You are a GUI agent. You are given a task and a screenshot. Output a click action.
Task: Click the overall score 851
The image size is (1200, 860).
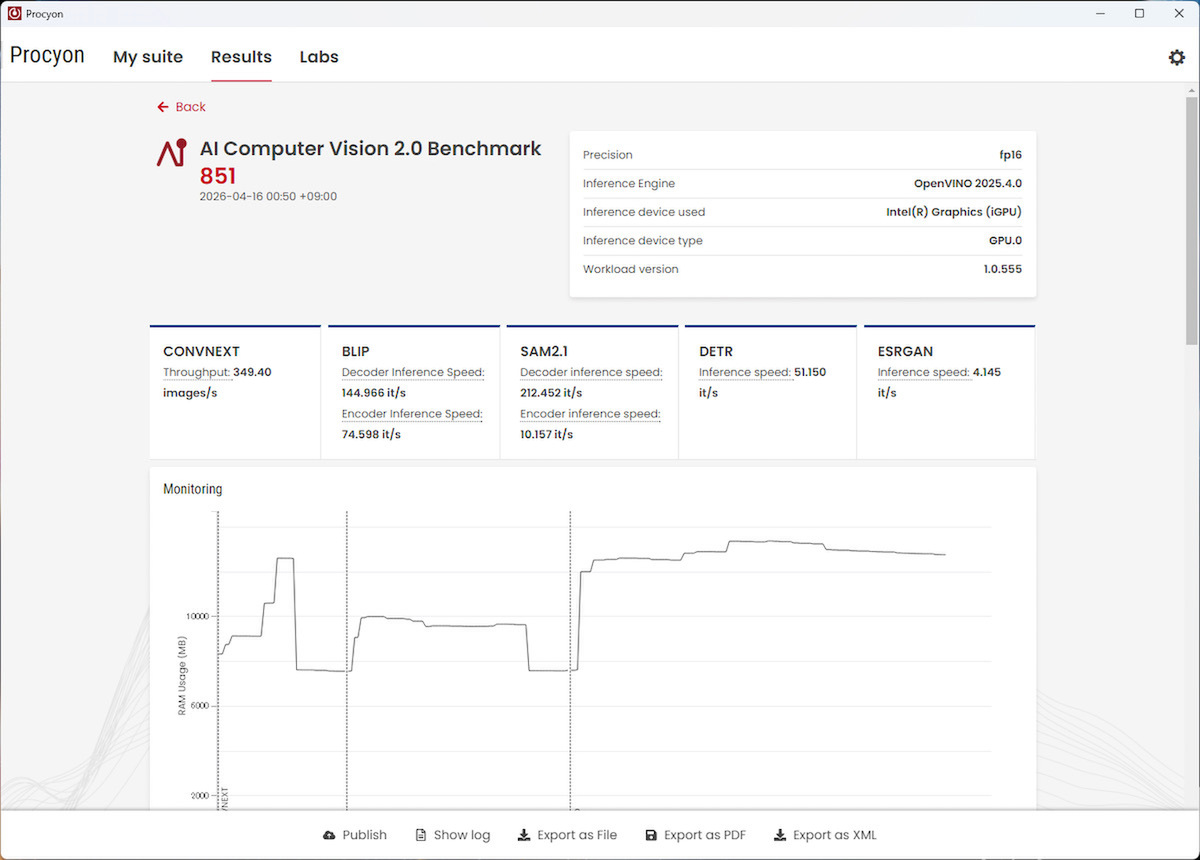point(218,176)
